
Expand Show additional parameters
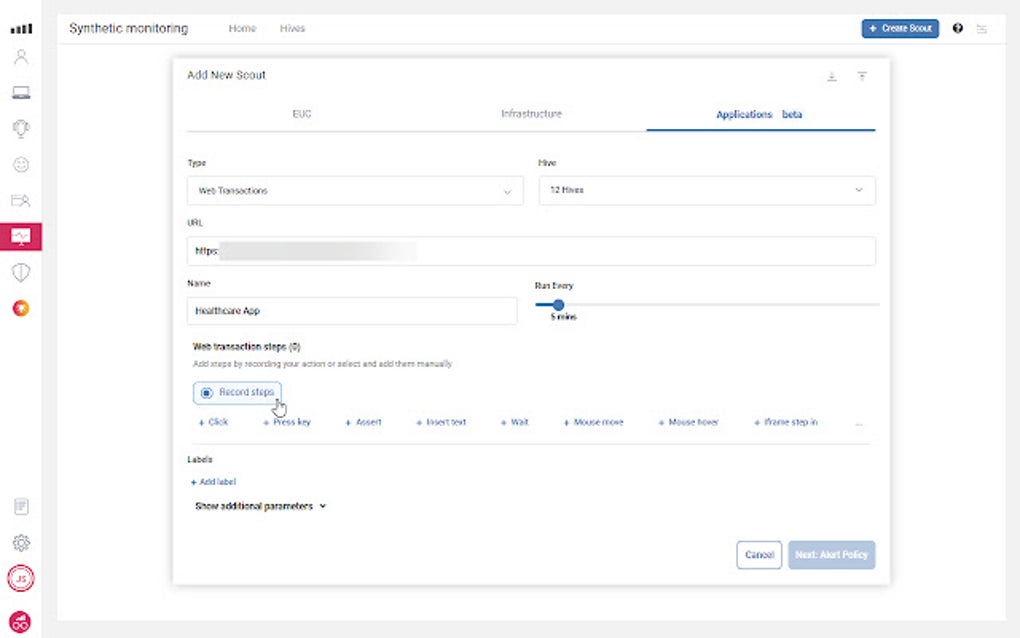pyautogui.click(x=258, y=505)
